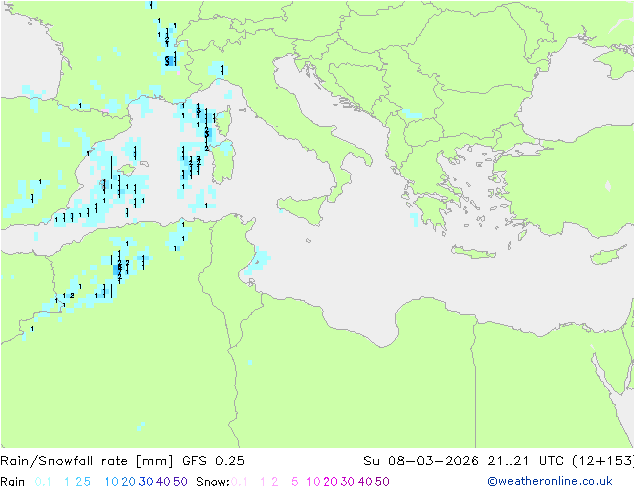Select the 'Rain/Snowfall rate [mm]' title text
This screenshot has height=490, width=634.
87,461
